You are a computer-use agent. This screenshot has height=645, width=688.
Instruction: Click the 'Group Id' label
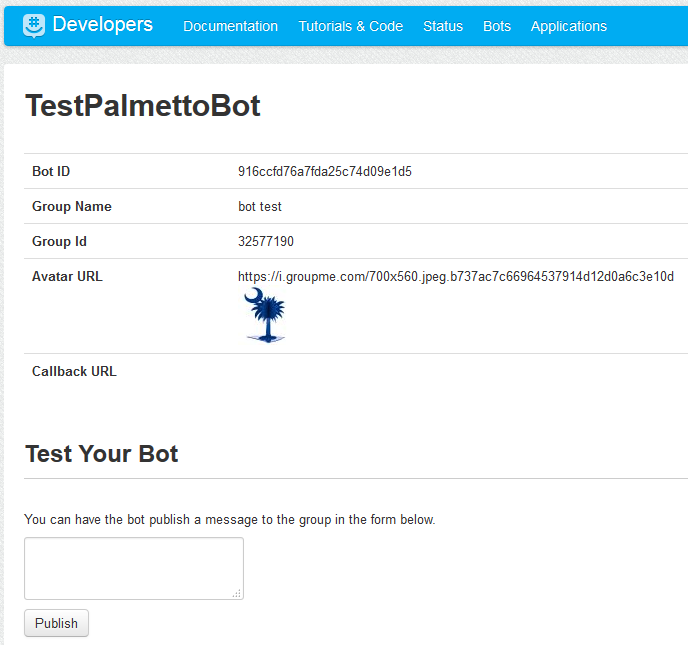(x=59, y=241)
